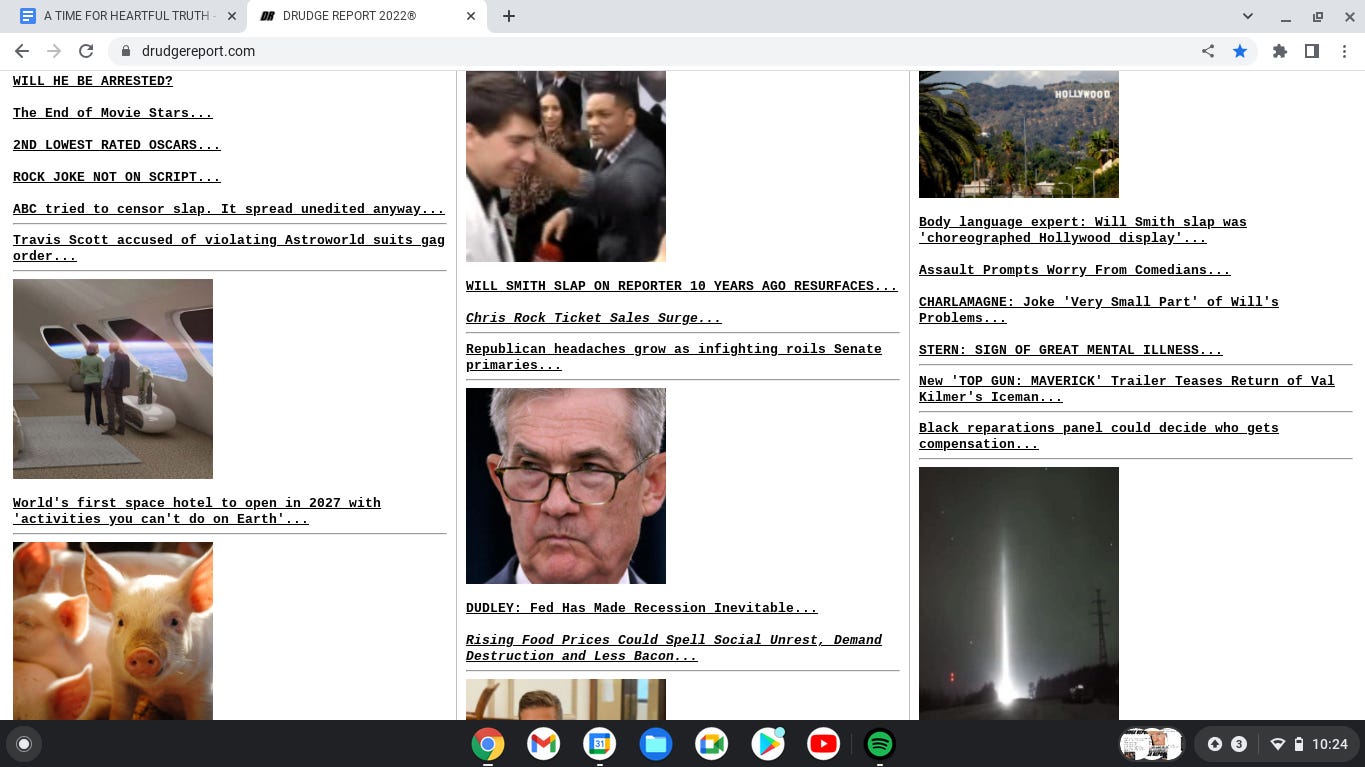Open a new tab with plus button
This screenshot has height=767, width=1365.
(x=509, y=16)
